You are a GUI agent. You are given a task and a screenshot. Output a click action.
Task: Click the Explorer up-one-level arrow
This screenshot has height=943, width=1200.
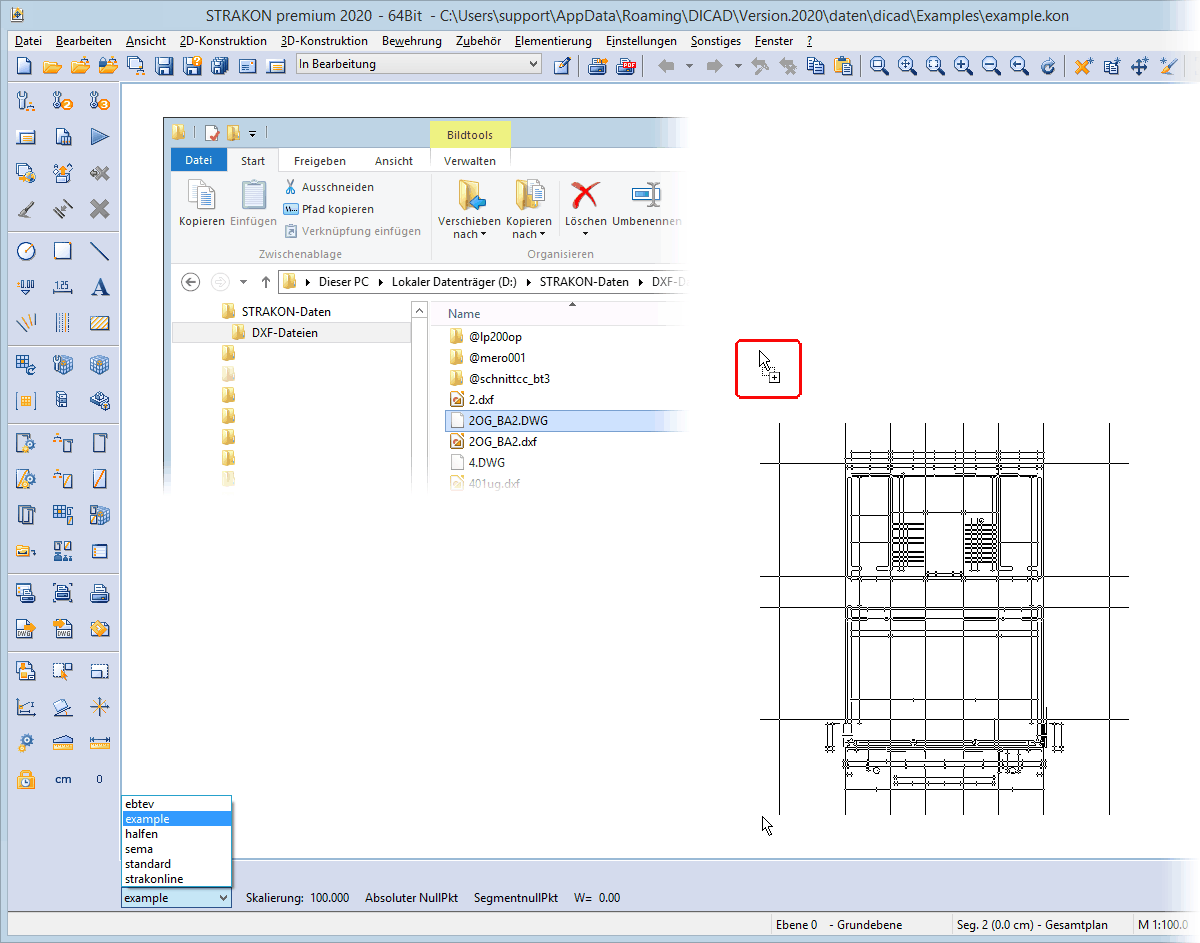(x=265, y=282)
